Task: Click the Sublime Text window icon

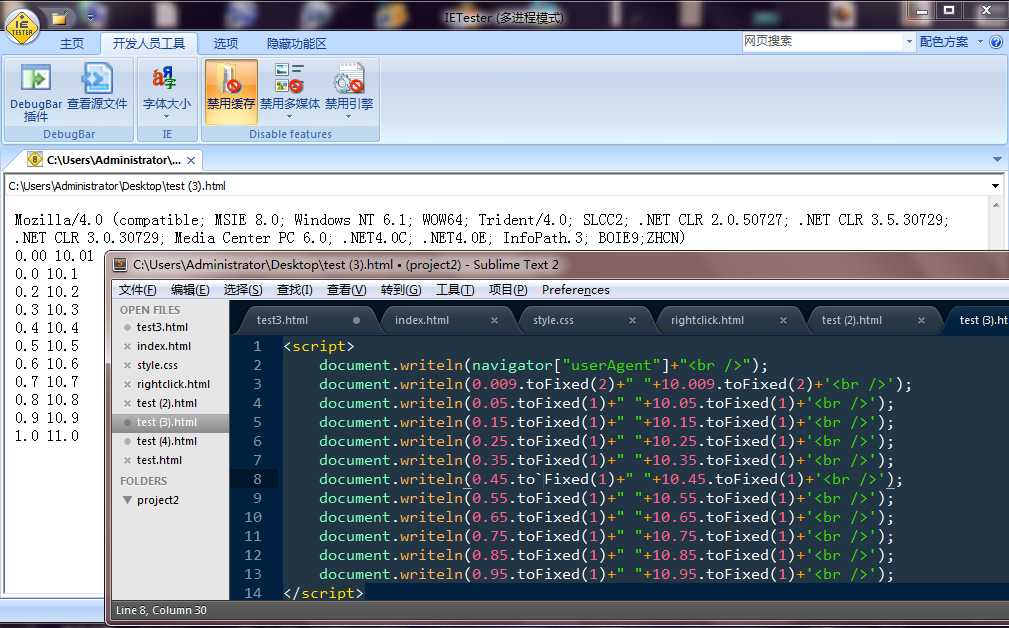Action: coord(120,264)
